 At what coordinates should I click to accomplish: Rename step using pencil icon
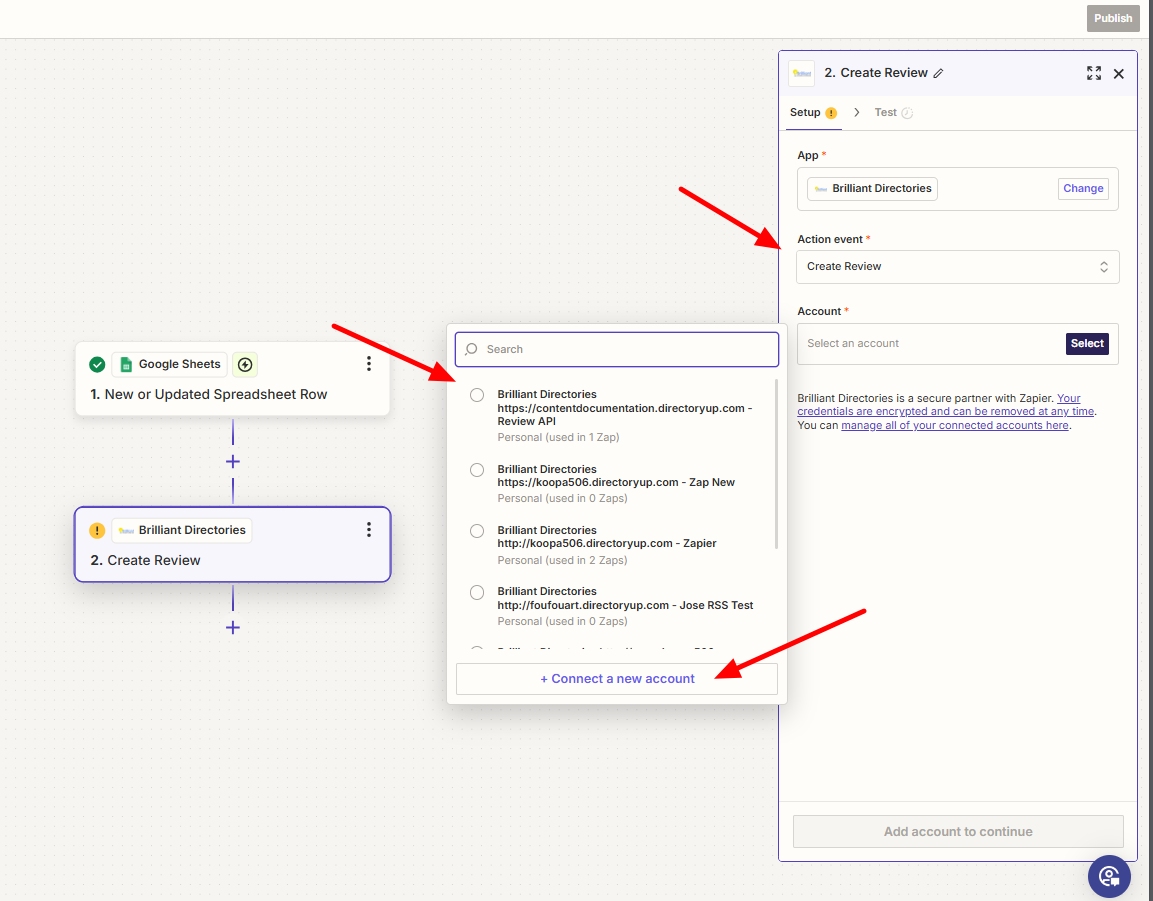click(938, 73)
